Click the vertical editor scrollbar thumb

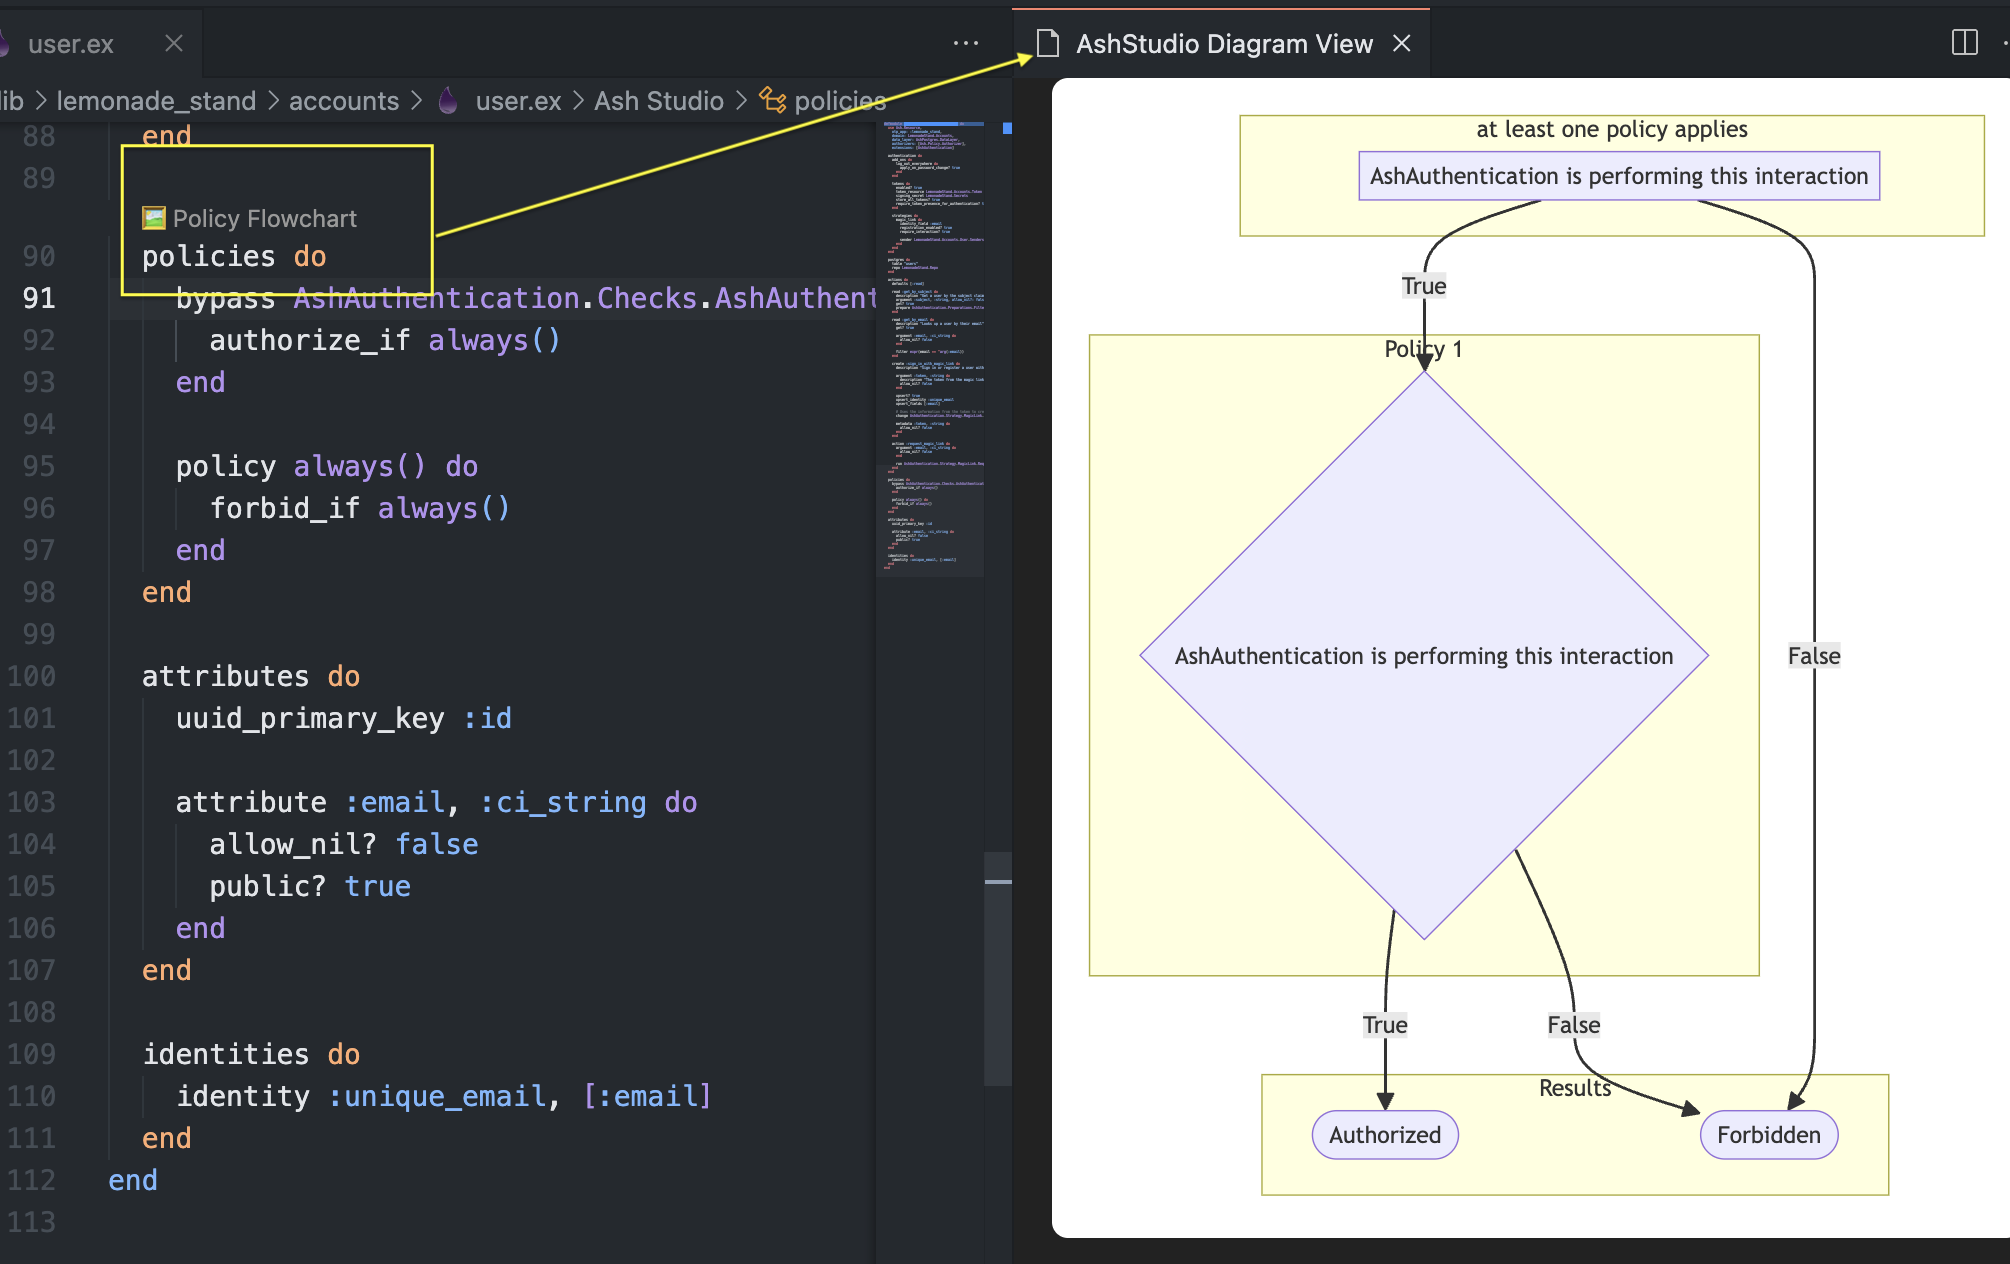pos(997,968)
